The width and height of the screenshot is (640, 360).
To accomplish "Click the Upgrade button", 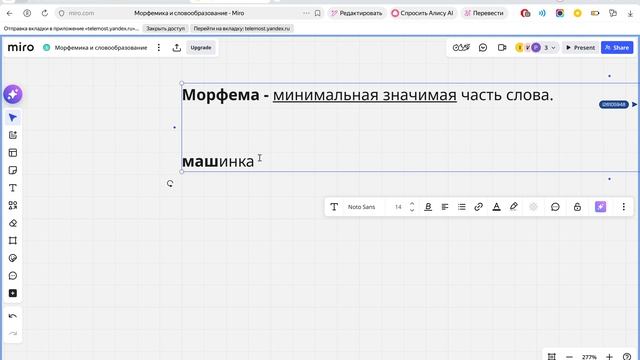I will pyautogui.click(x=201, y=48).
